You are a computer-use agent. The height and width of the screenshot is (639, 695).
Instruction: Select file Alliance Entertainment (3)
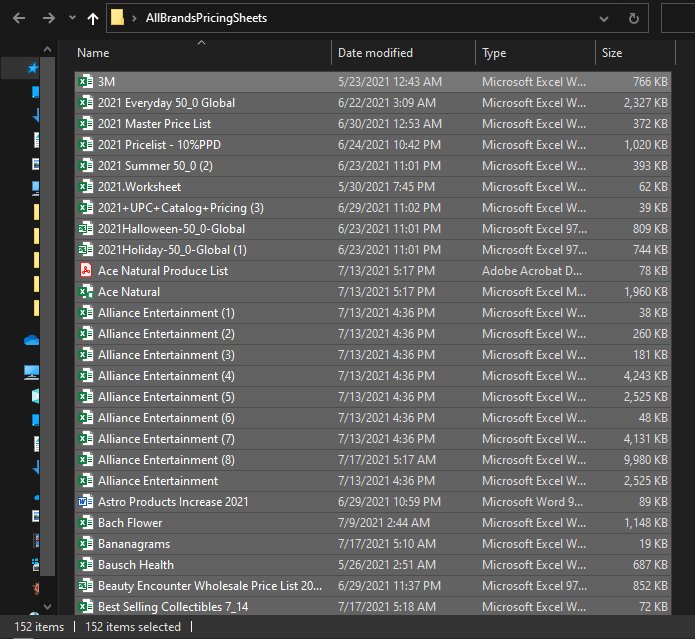pos(373,355)
